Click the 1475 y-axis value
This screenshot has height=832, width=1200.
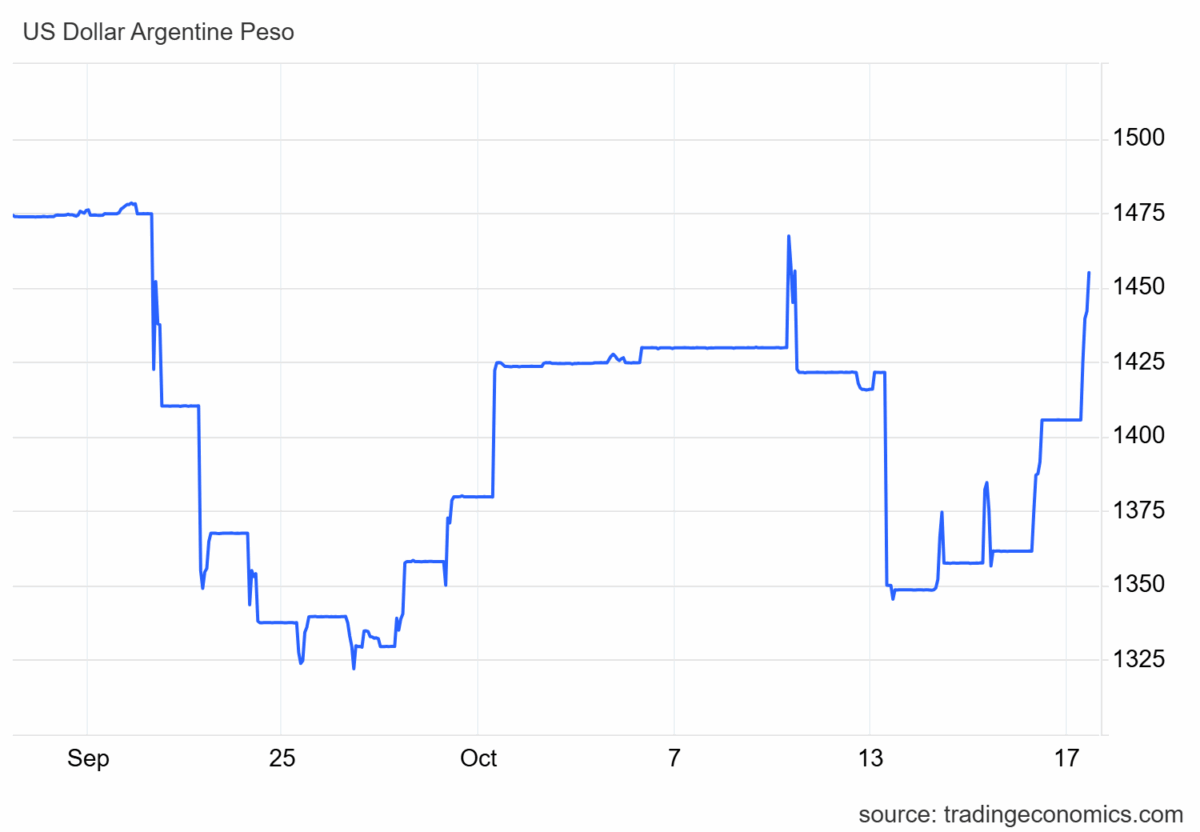[x=1139, y=213]
